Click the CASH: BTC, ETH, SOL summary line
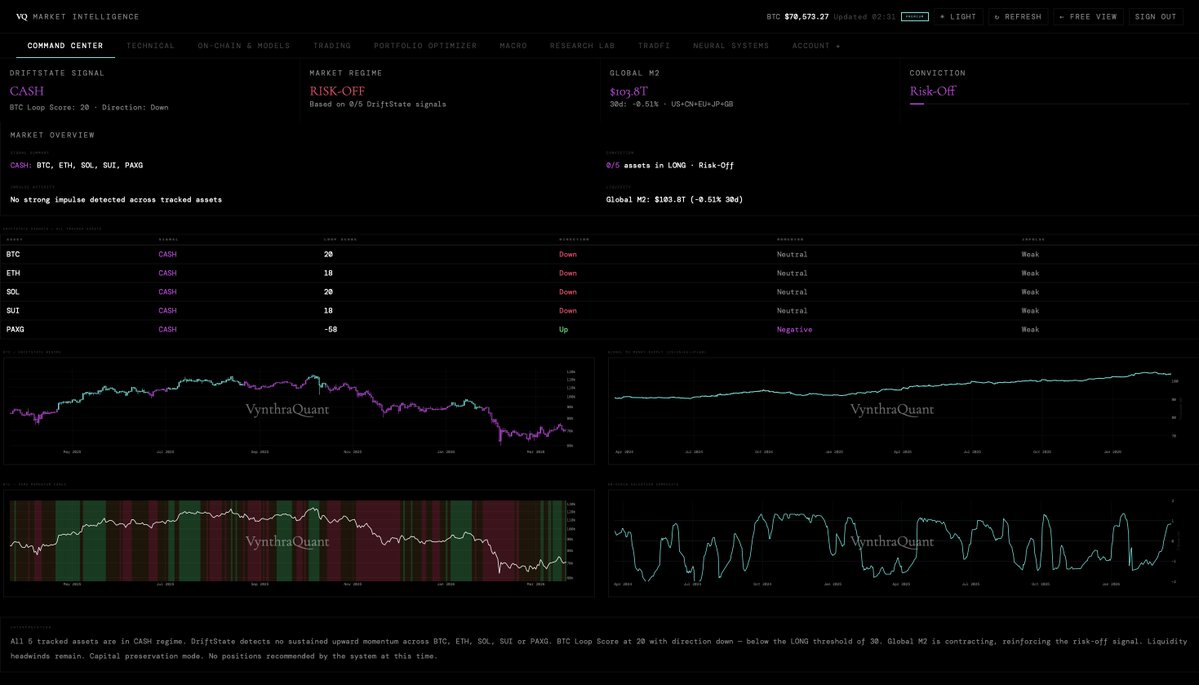Image resolution: width=1199 pixels, height=685 pixels. click(76, 165)
